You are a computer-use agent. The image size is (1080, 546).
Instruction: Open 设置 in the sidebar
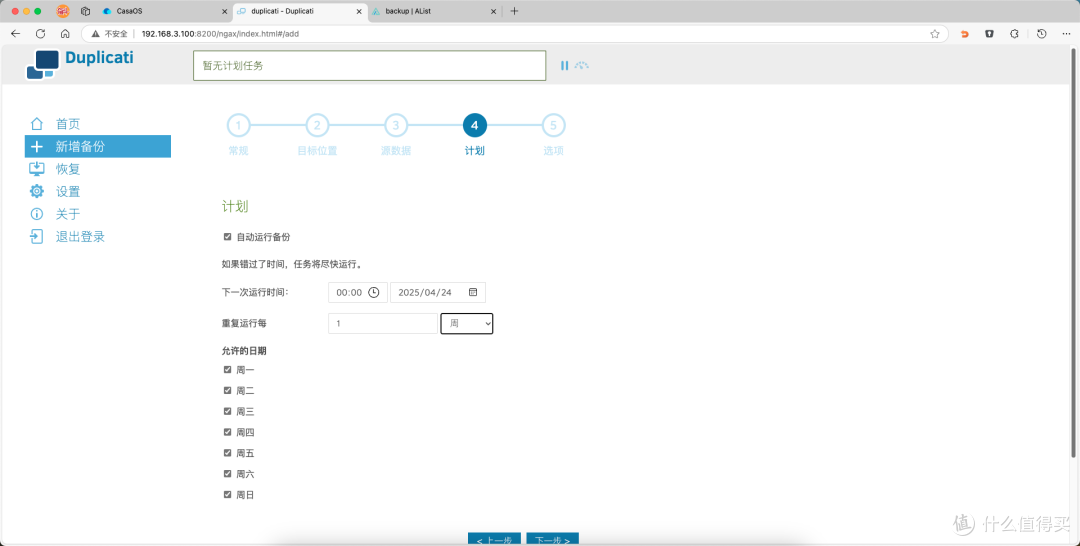[97, 191]
